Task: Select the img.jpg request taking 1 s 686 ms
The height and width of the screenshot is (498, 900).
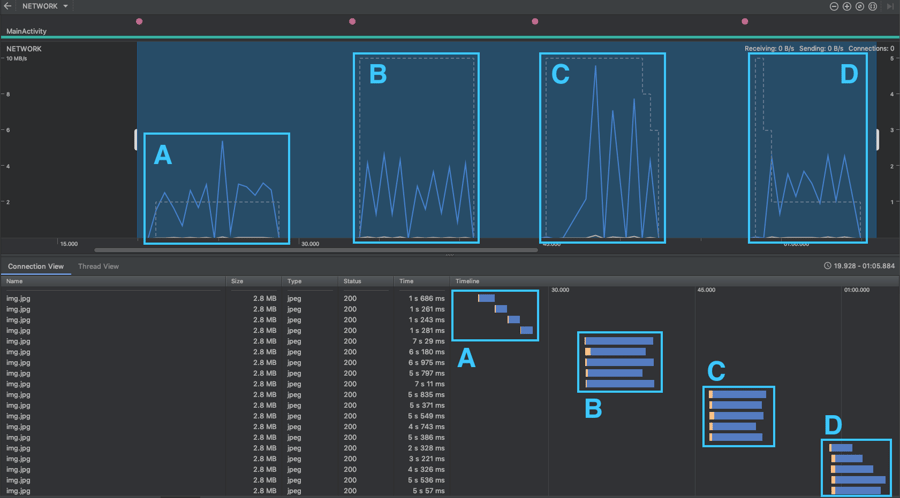Action: pyautogui.click(x=200, y=298)
